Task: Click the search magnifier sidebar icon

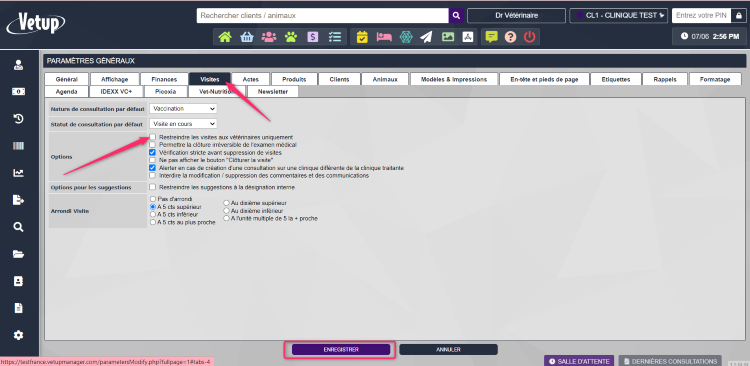Action: coord(18,227)
